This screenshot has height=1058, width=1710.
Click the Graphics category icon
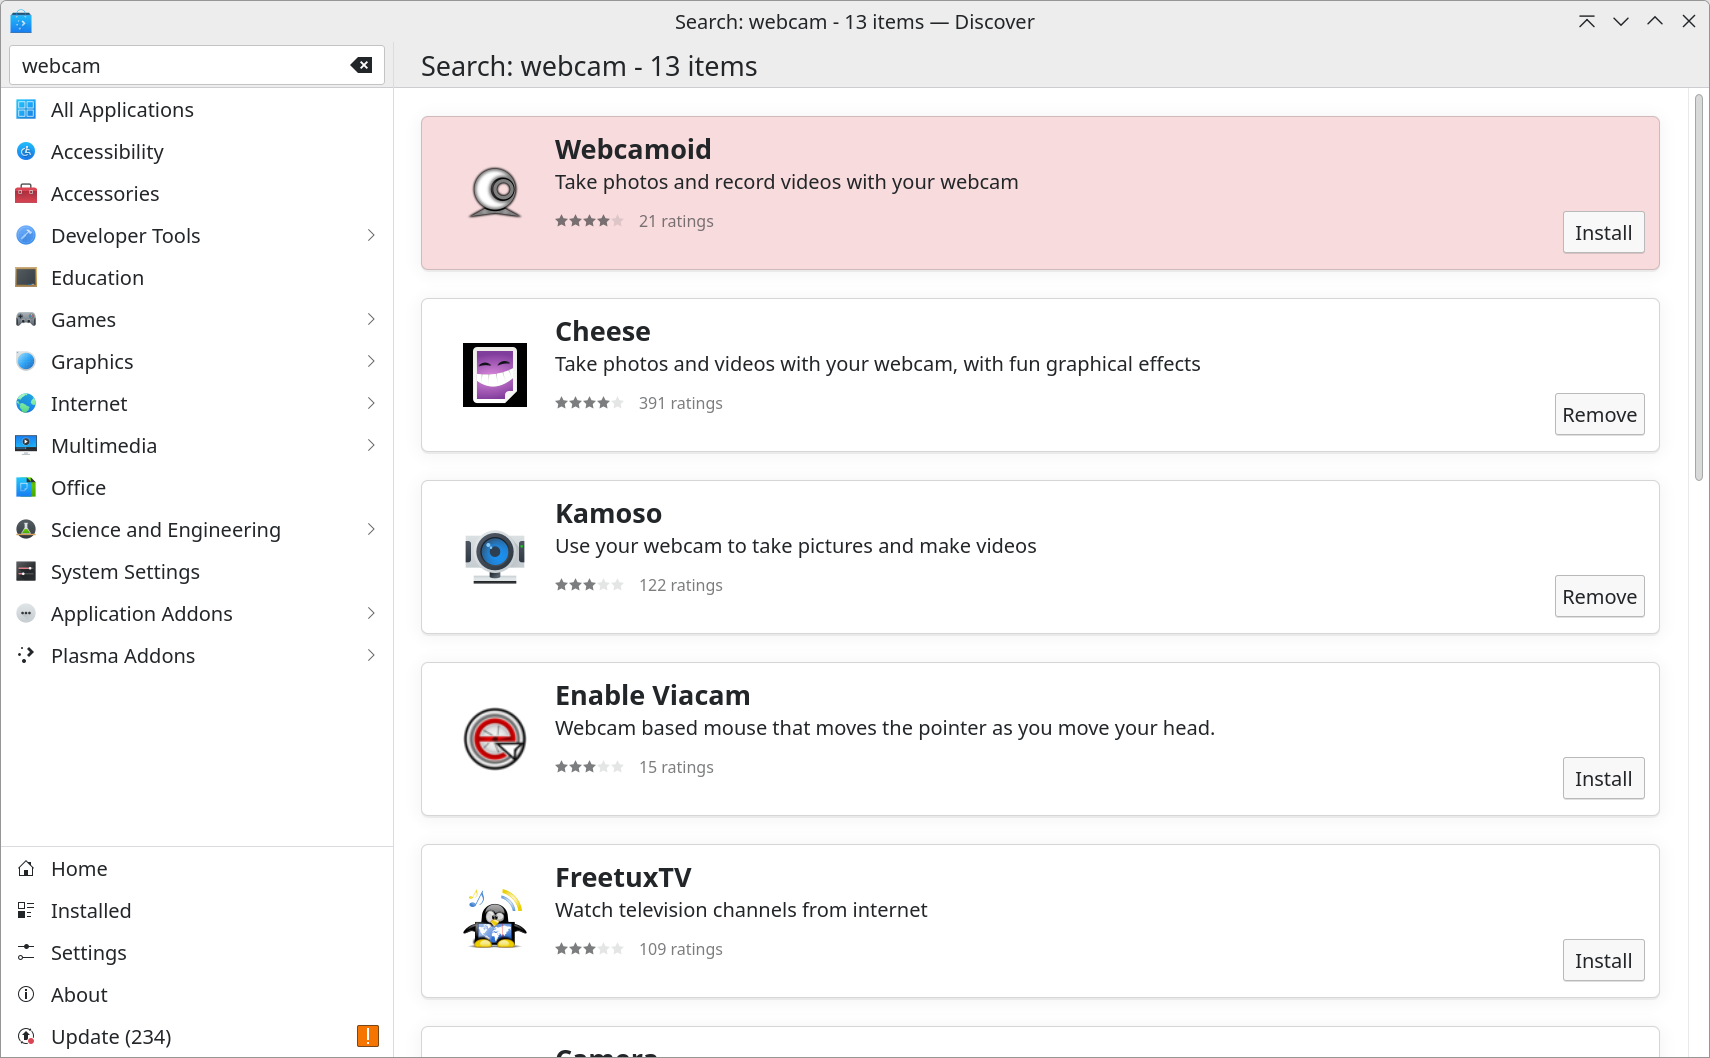tap(26, 361)
